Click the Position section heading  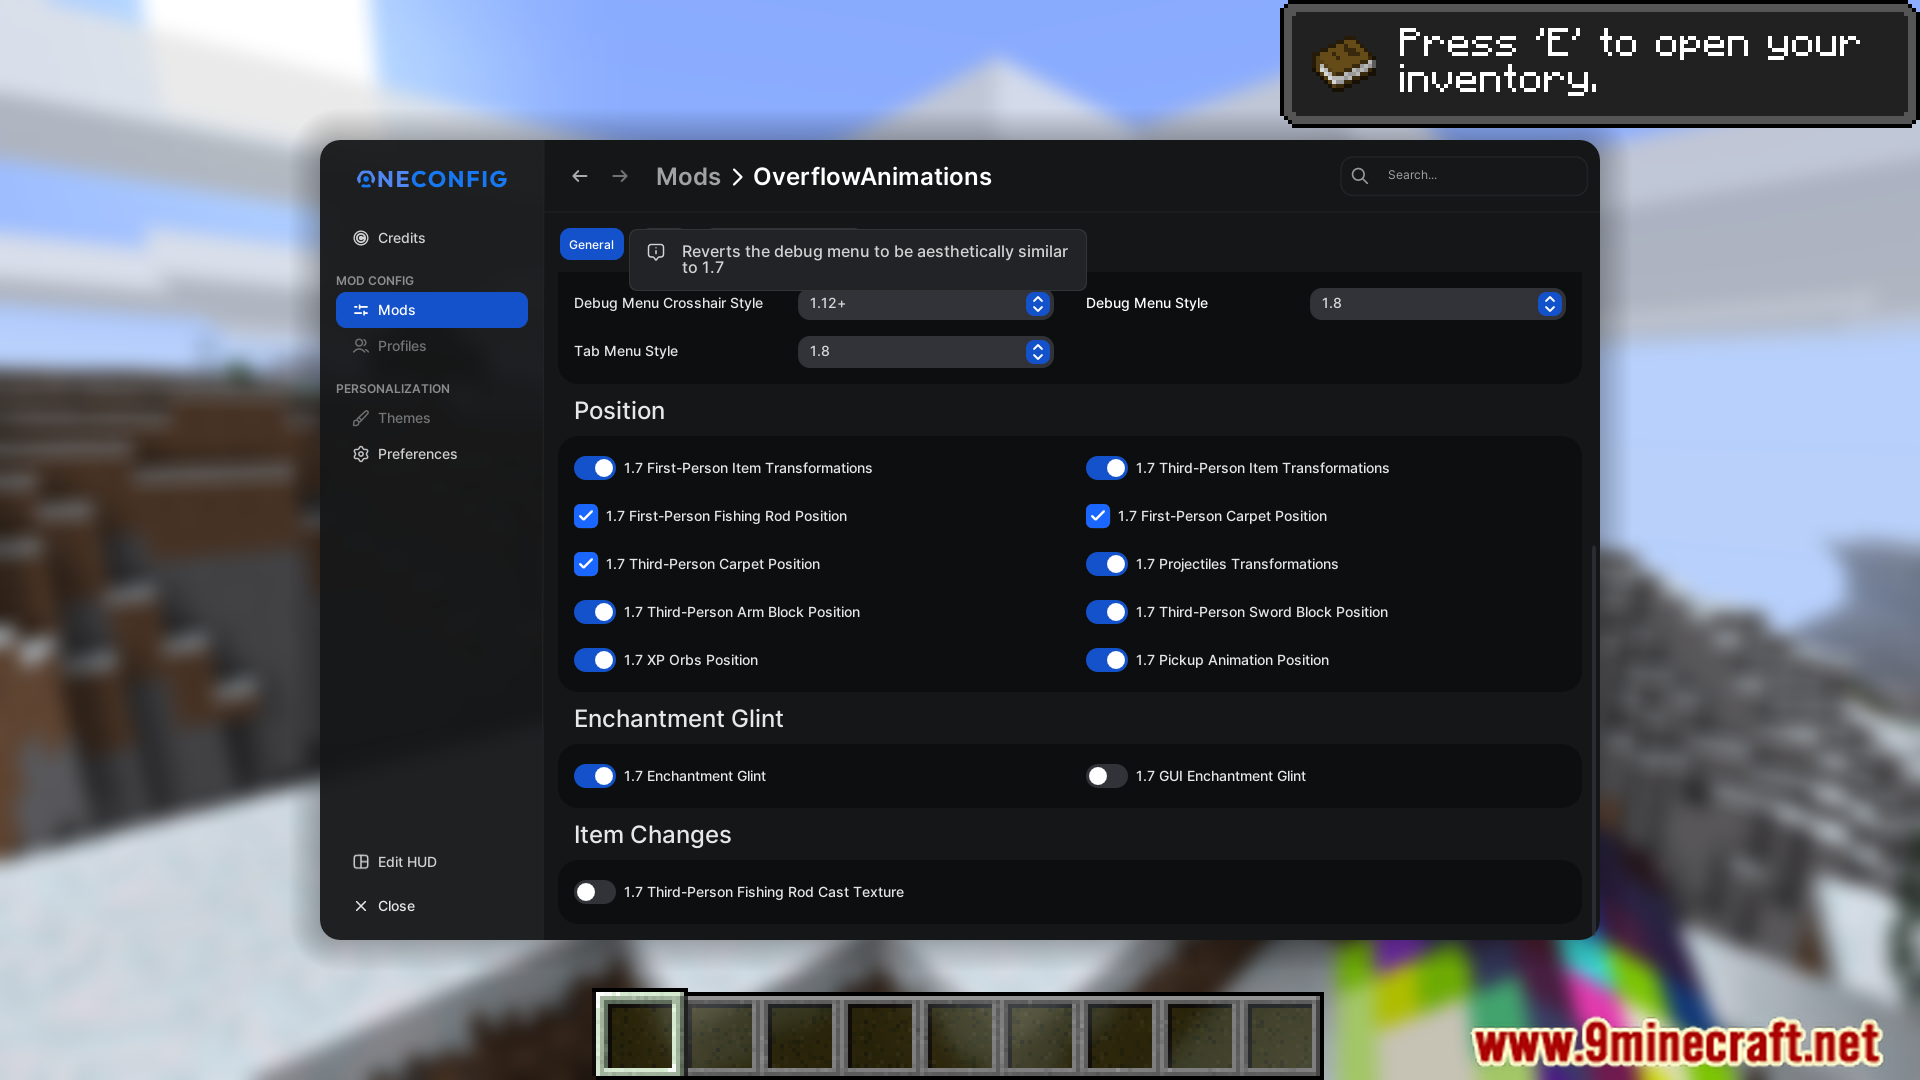pos(619,411)
